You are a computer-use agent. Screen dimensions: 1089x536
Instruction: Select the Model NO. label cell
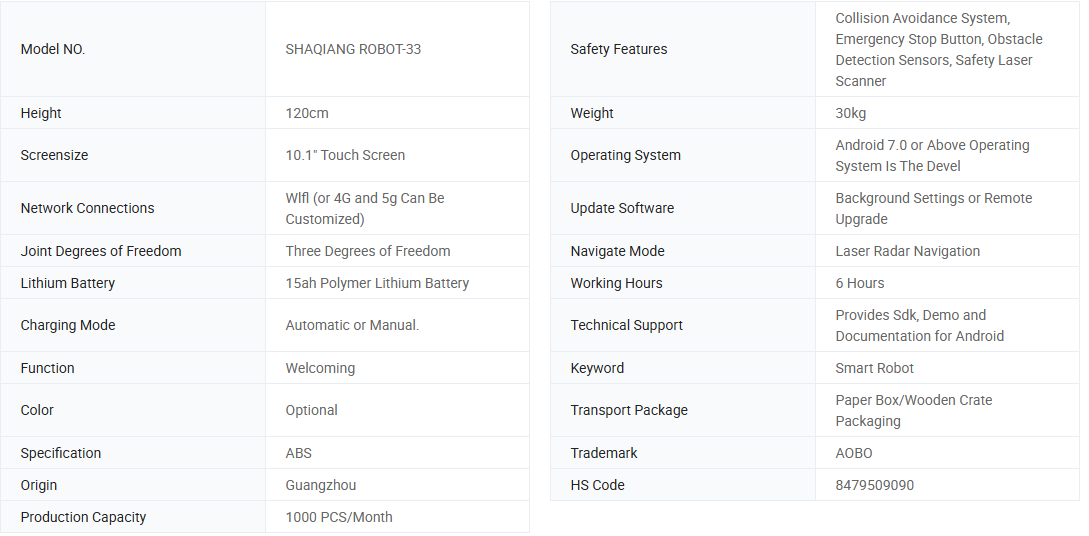[x=53, y=49]
